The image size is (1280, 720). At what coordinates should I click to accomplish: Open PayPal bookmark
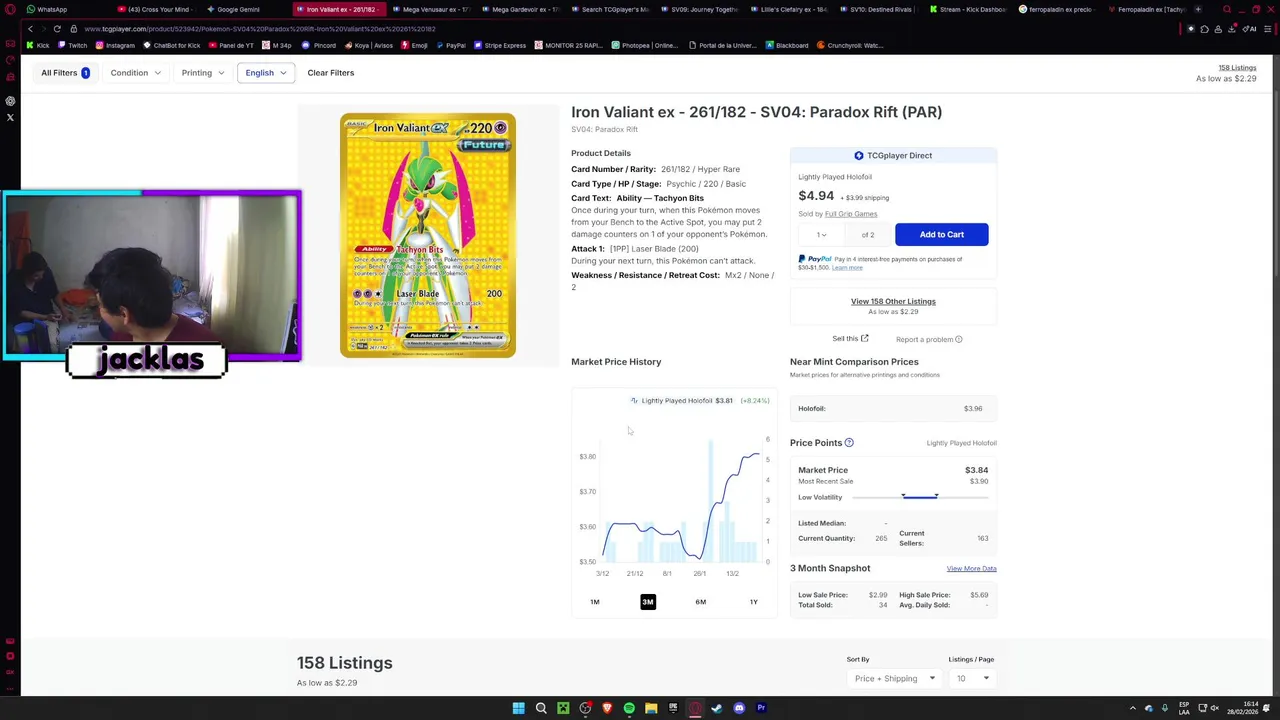coord(450,45)
